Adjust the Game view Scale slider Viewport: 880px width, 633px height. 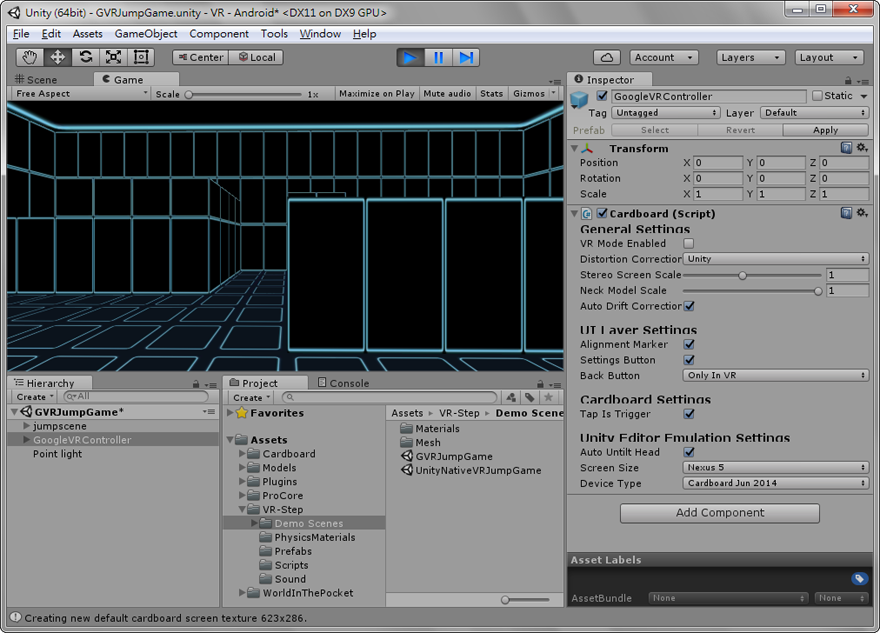coord(245,94)
